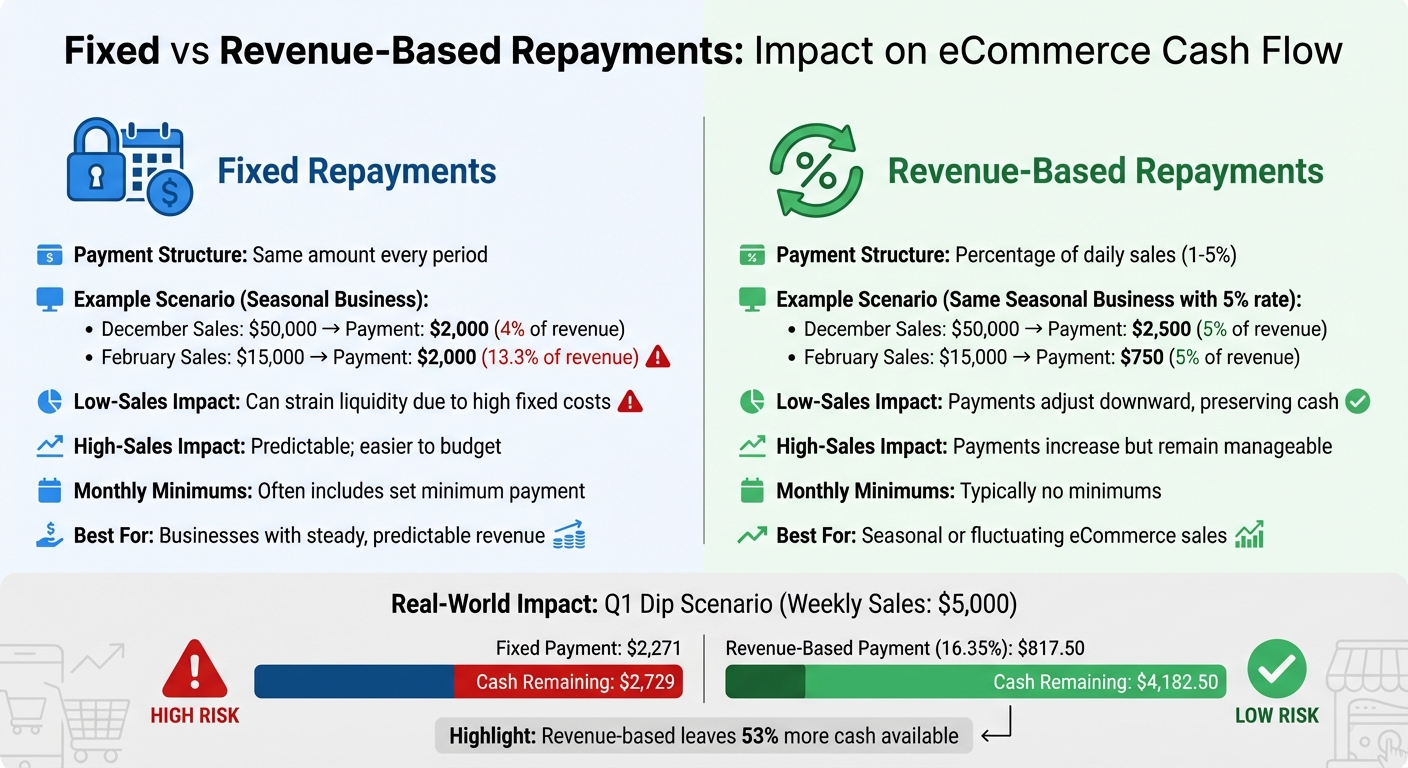Click the Fixed Payment Structure dollar icon
The width and height of the screenshot is (1408, 768).
tap(49, 255)
